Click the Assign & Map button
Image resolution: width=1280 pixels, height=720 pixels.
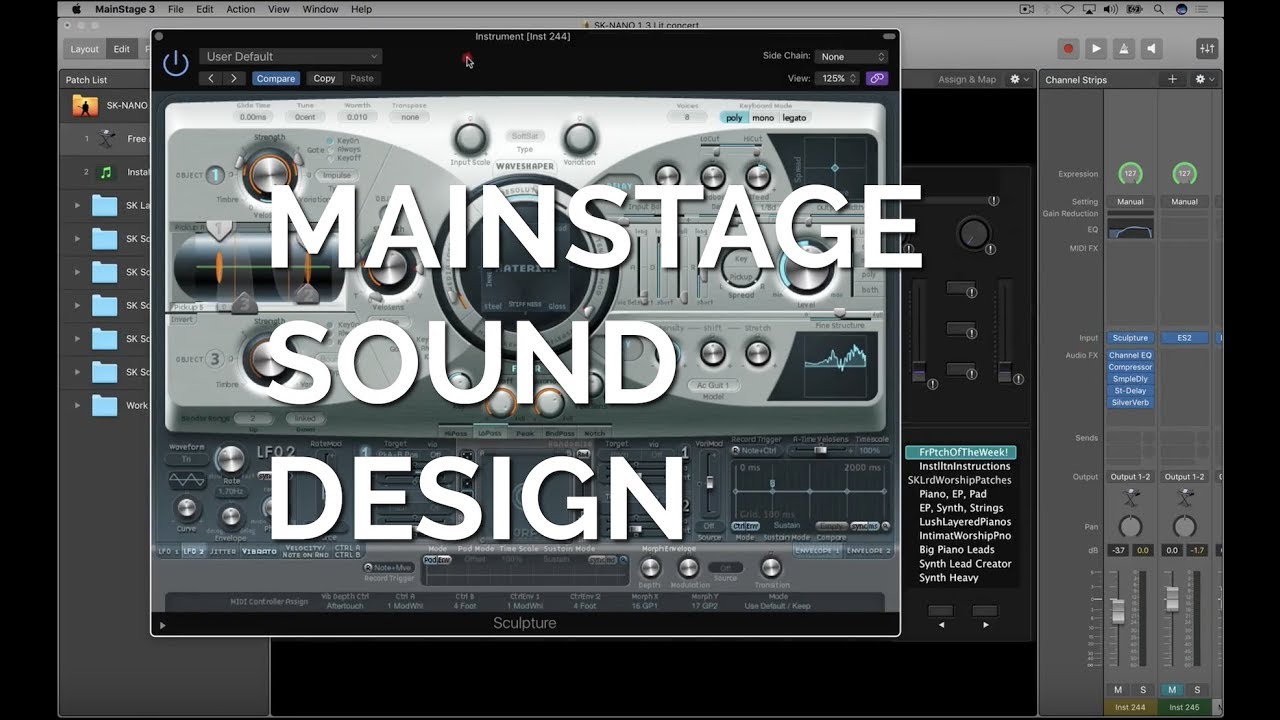966,79
